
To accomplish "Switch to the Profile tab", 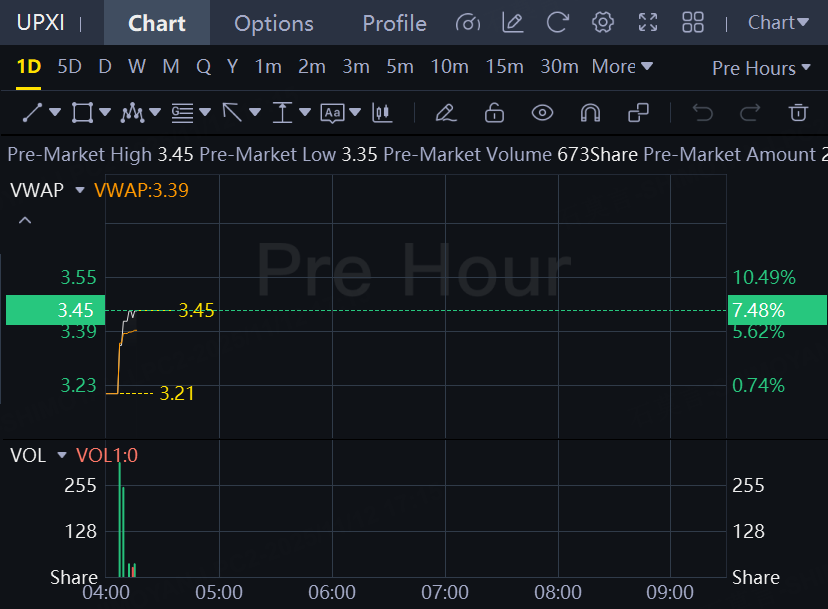I will [x=394, y=23].
